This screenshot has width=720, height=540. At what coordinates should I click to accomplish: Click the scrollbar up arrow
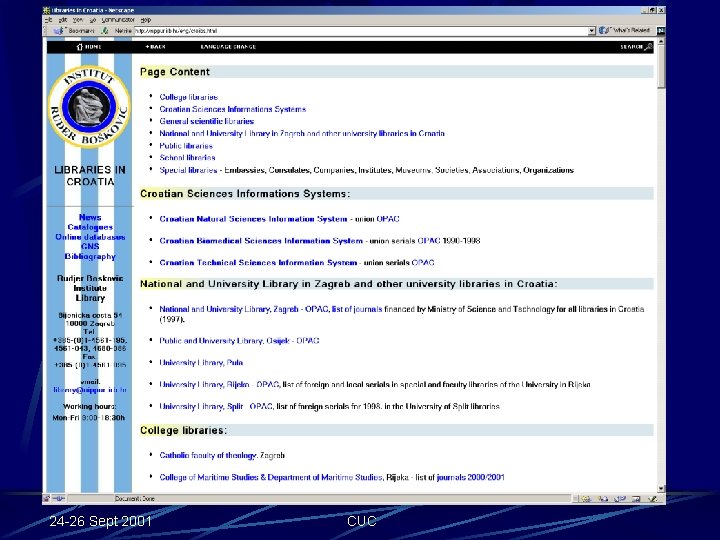tap(661, 41)
